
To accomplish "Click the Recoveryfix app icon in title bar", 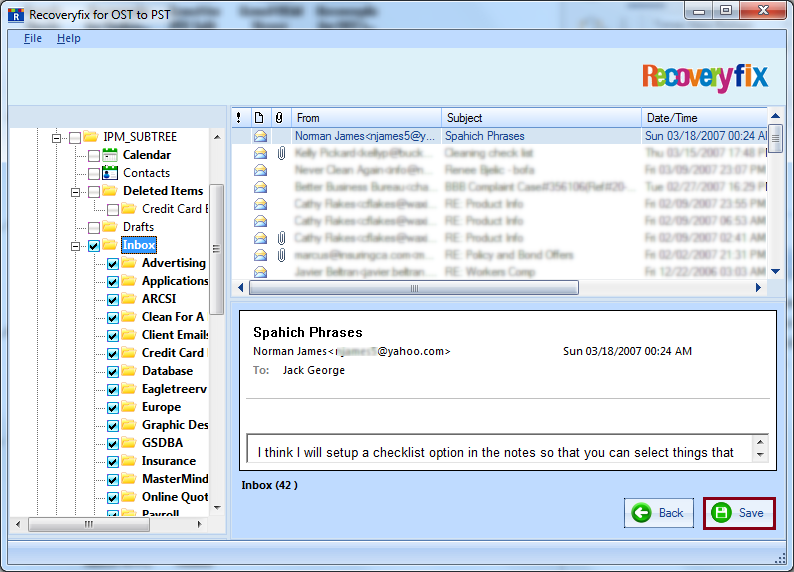I will [x=16, y=15].
